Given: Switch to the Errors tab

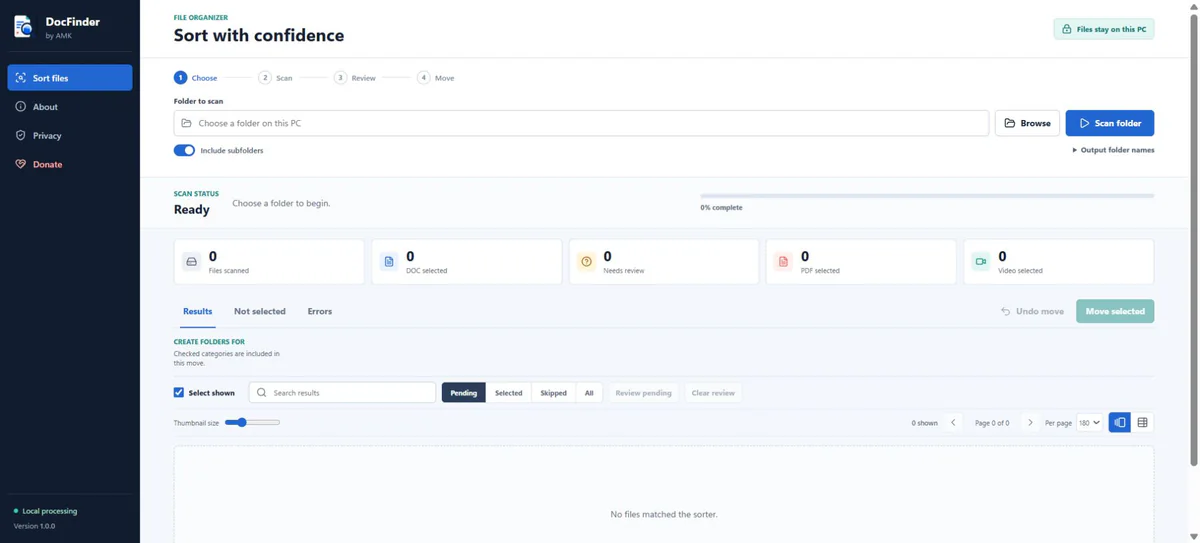Looking at the screenshot, I should [x=320, y=311].
